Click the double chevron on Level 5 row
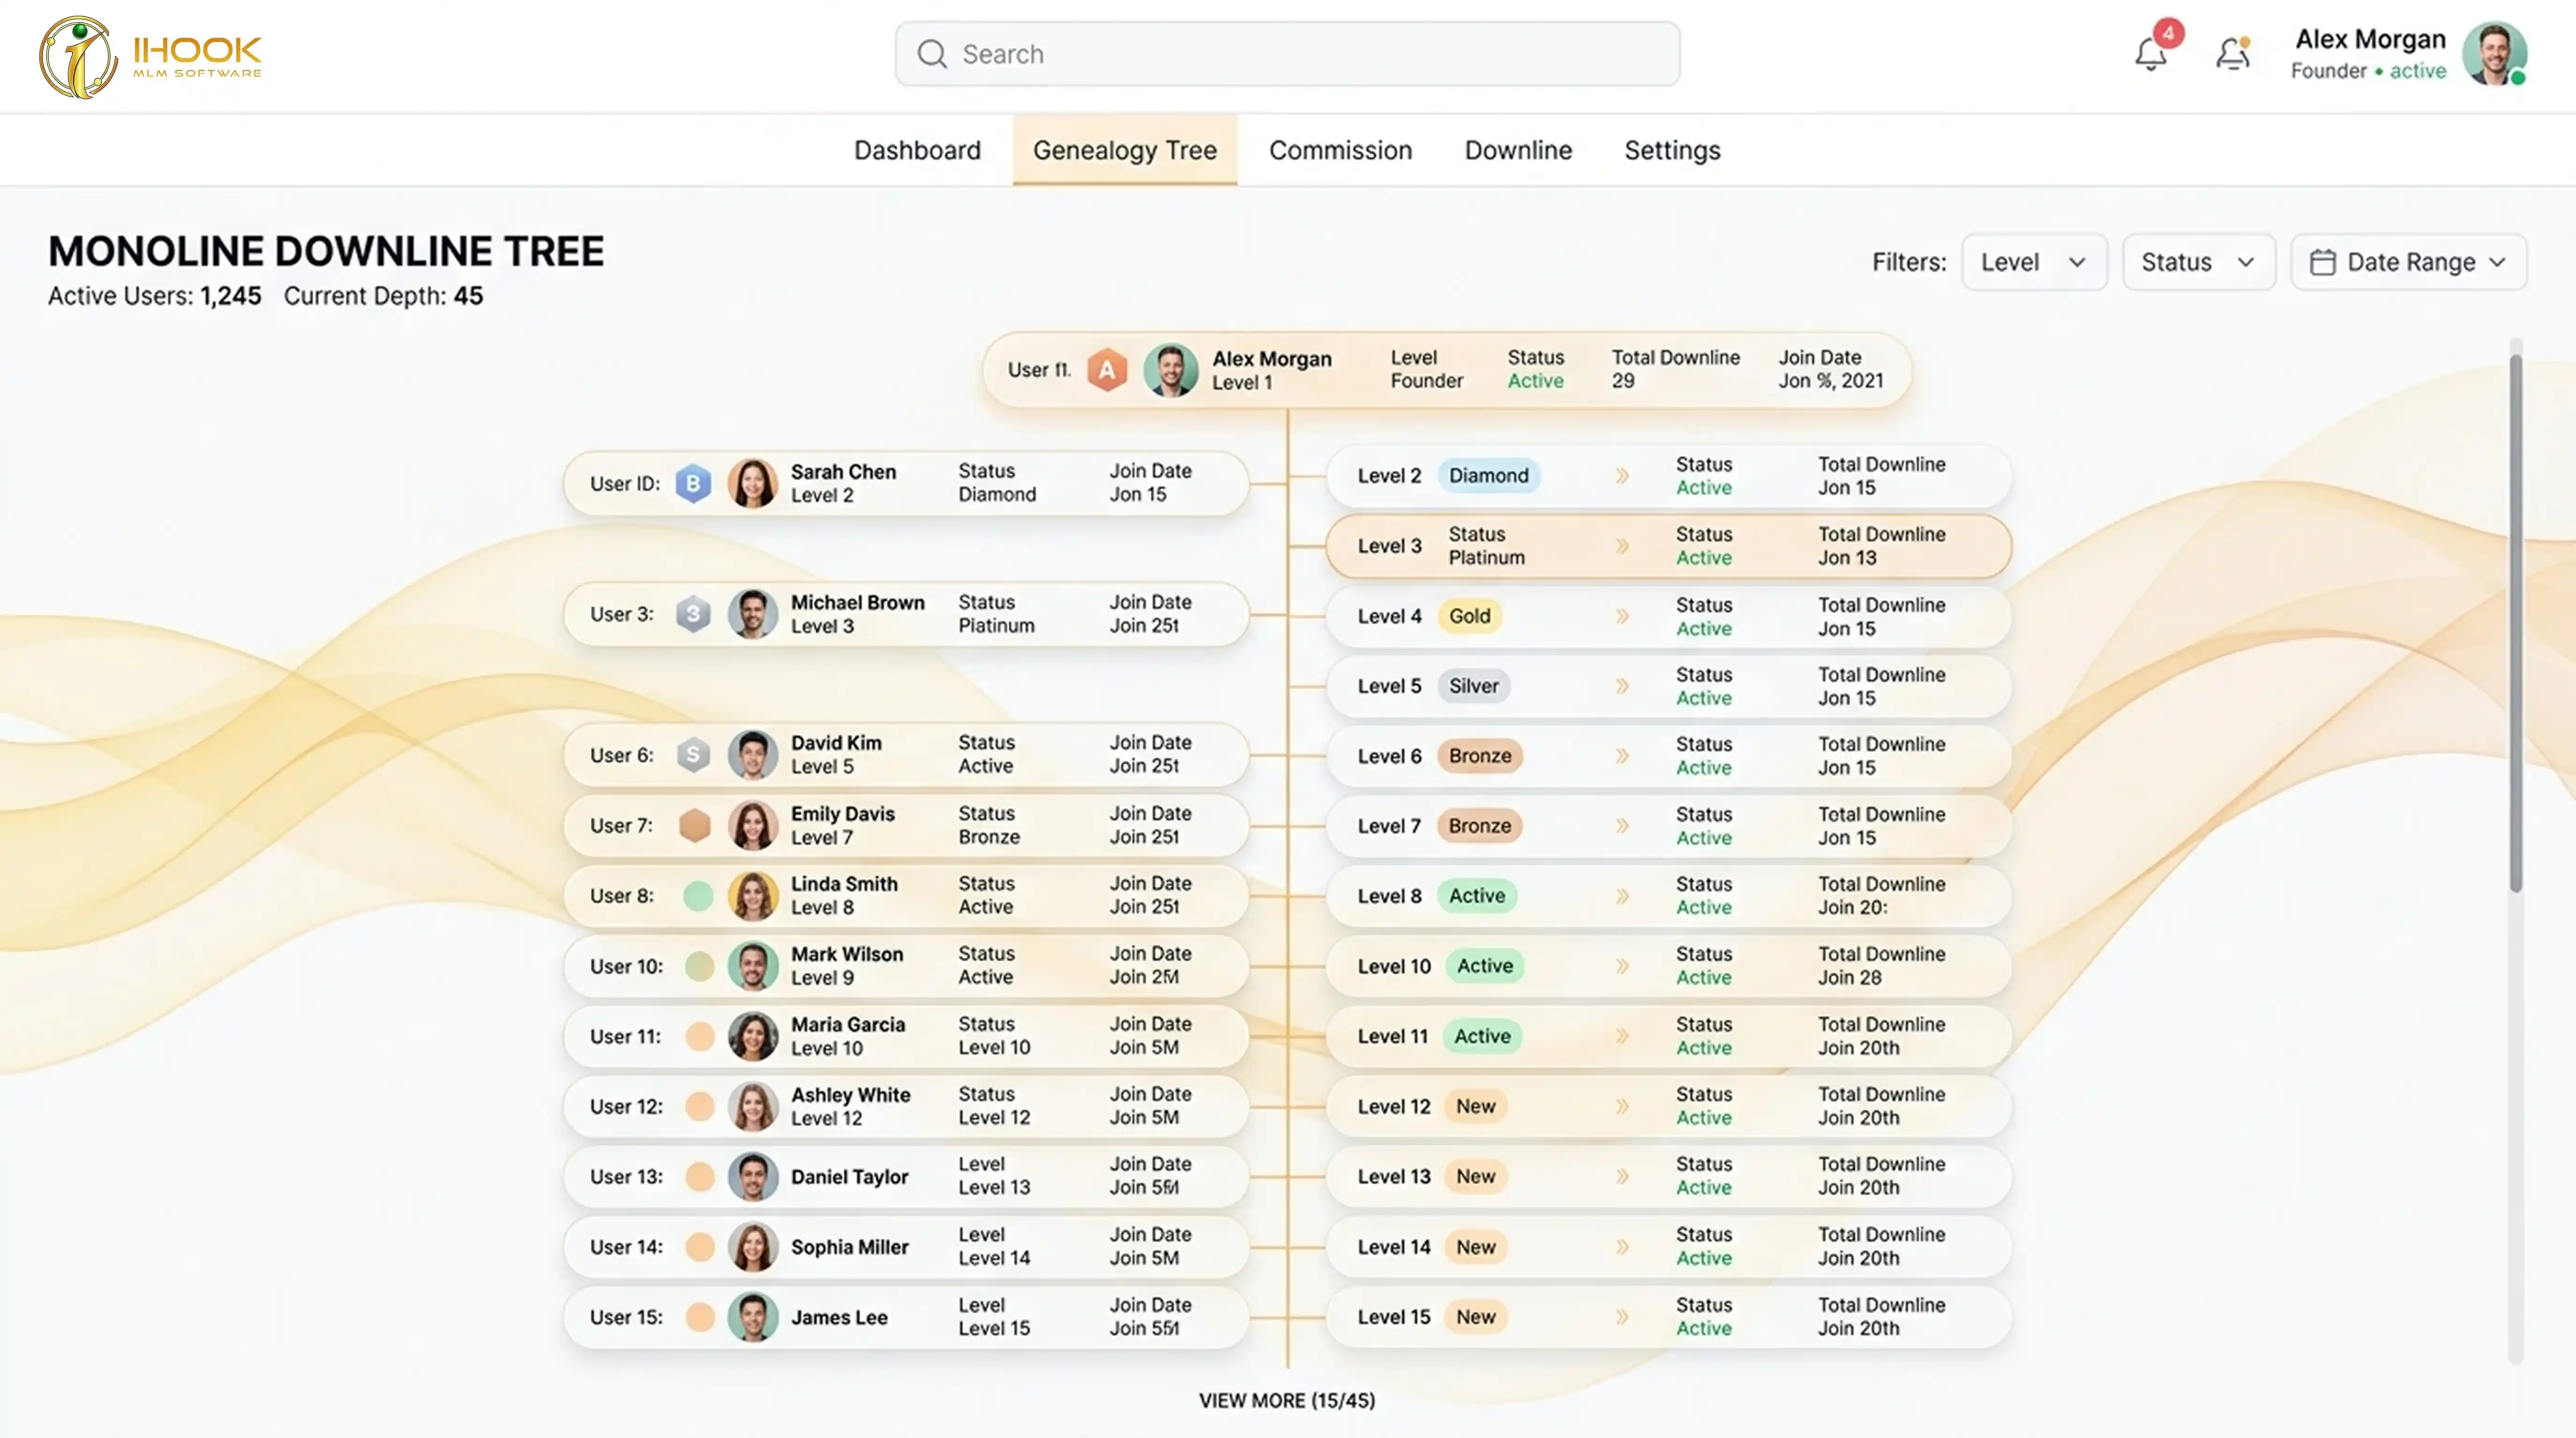Screen dimensions: 2576x1438 pos(1622,686)
